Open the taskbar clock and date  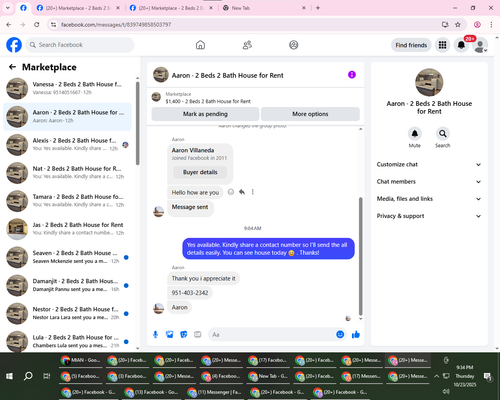465,376
